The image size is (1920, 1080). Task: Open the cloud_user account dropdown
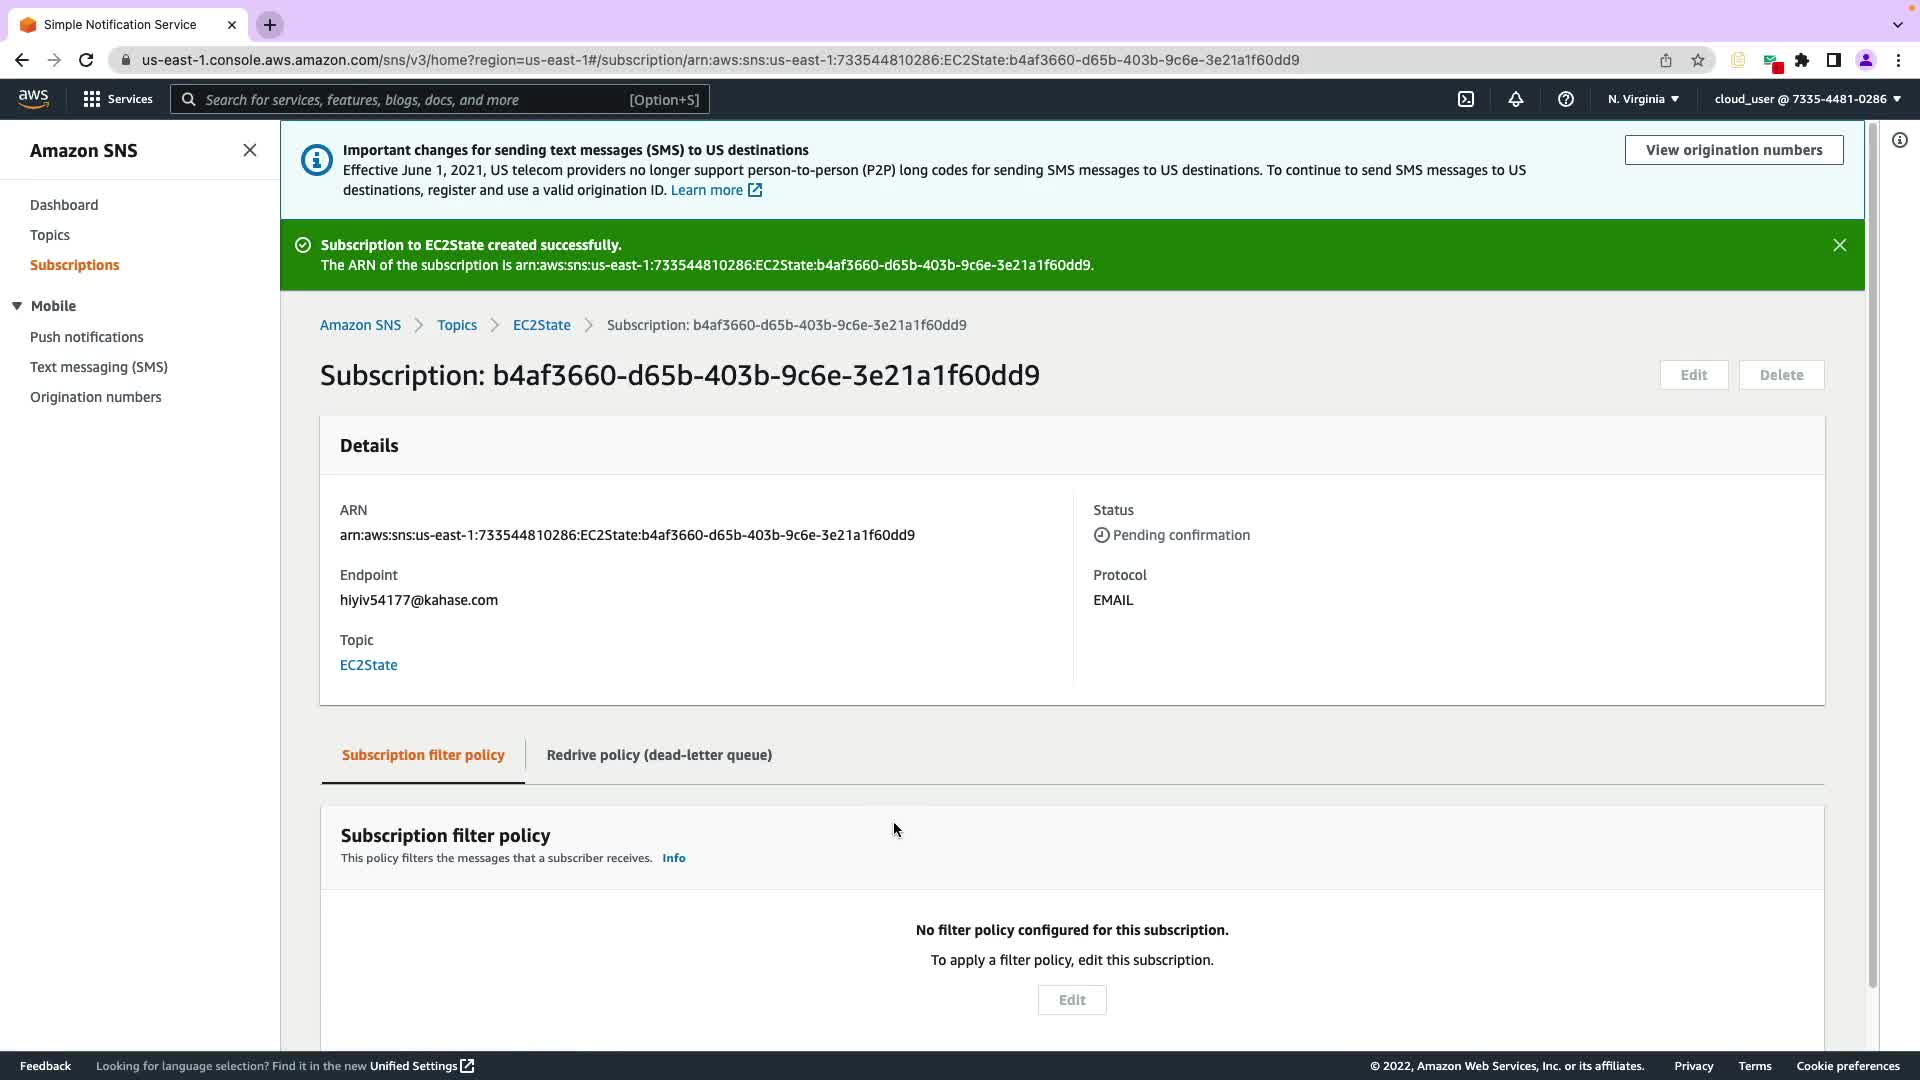[x=1807, y=99]
